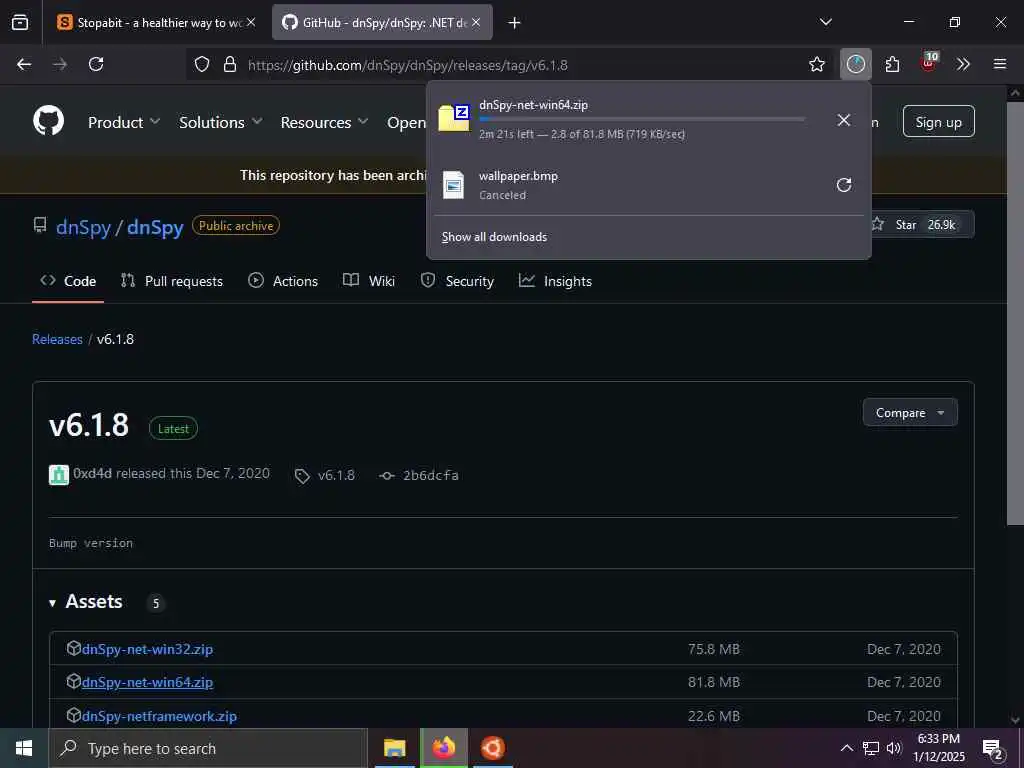Click the volume speaker tray icon
This screenshot has width=1024, height=768.
(893, 748)
